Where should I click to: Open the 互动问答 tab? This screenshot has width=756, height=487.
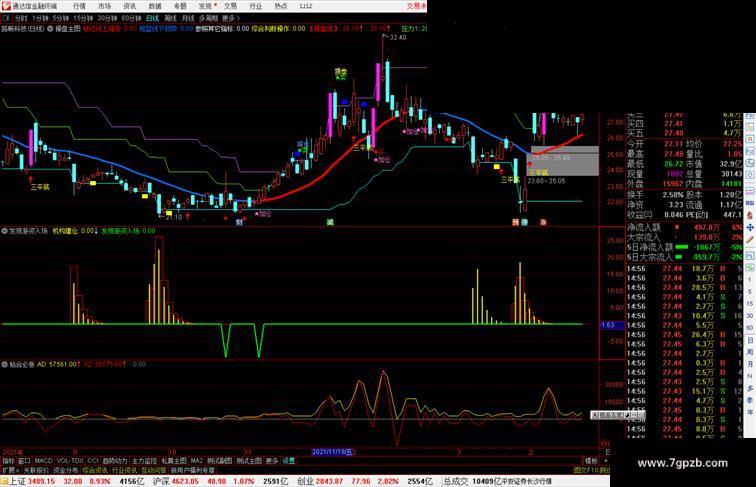point(154,470)
